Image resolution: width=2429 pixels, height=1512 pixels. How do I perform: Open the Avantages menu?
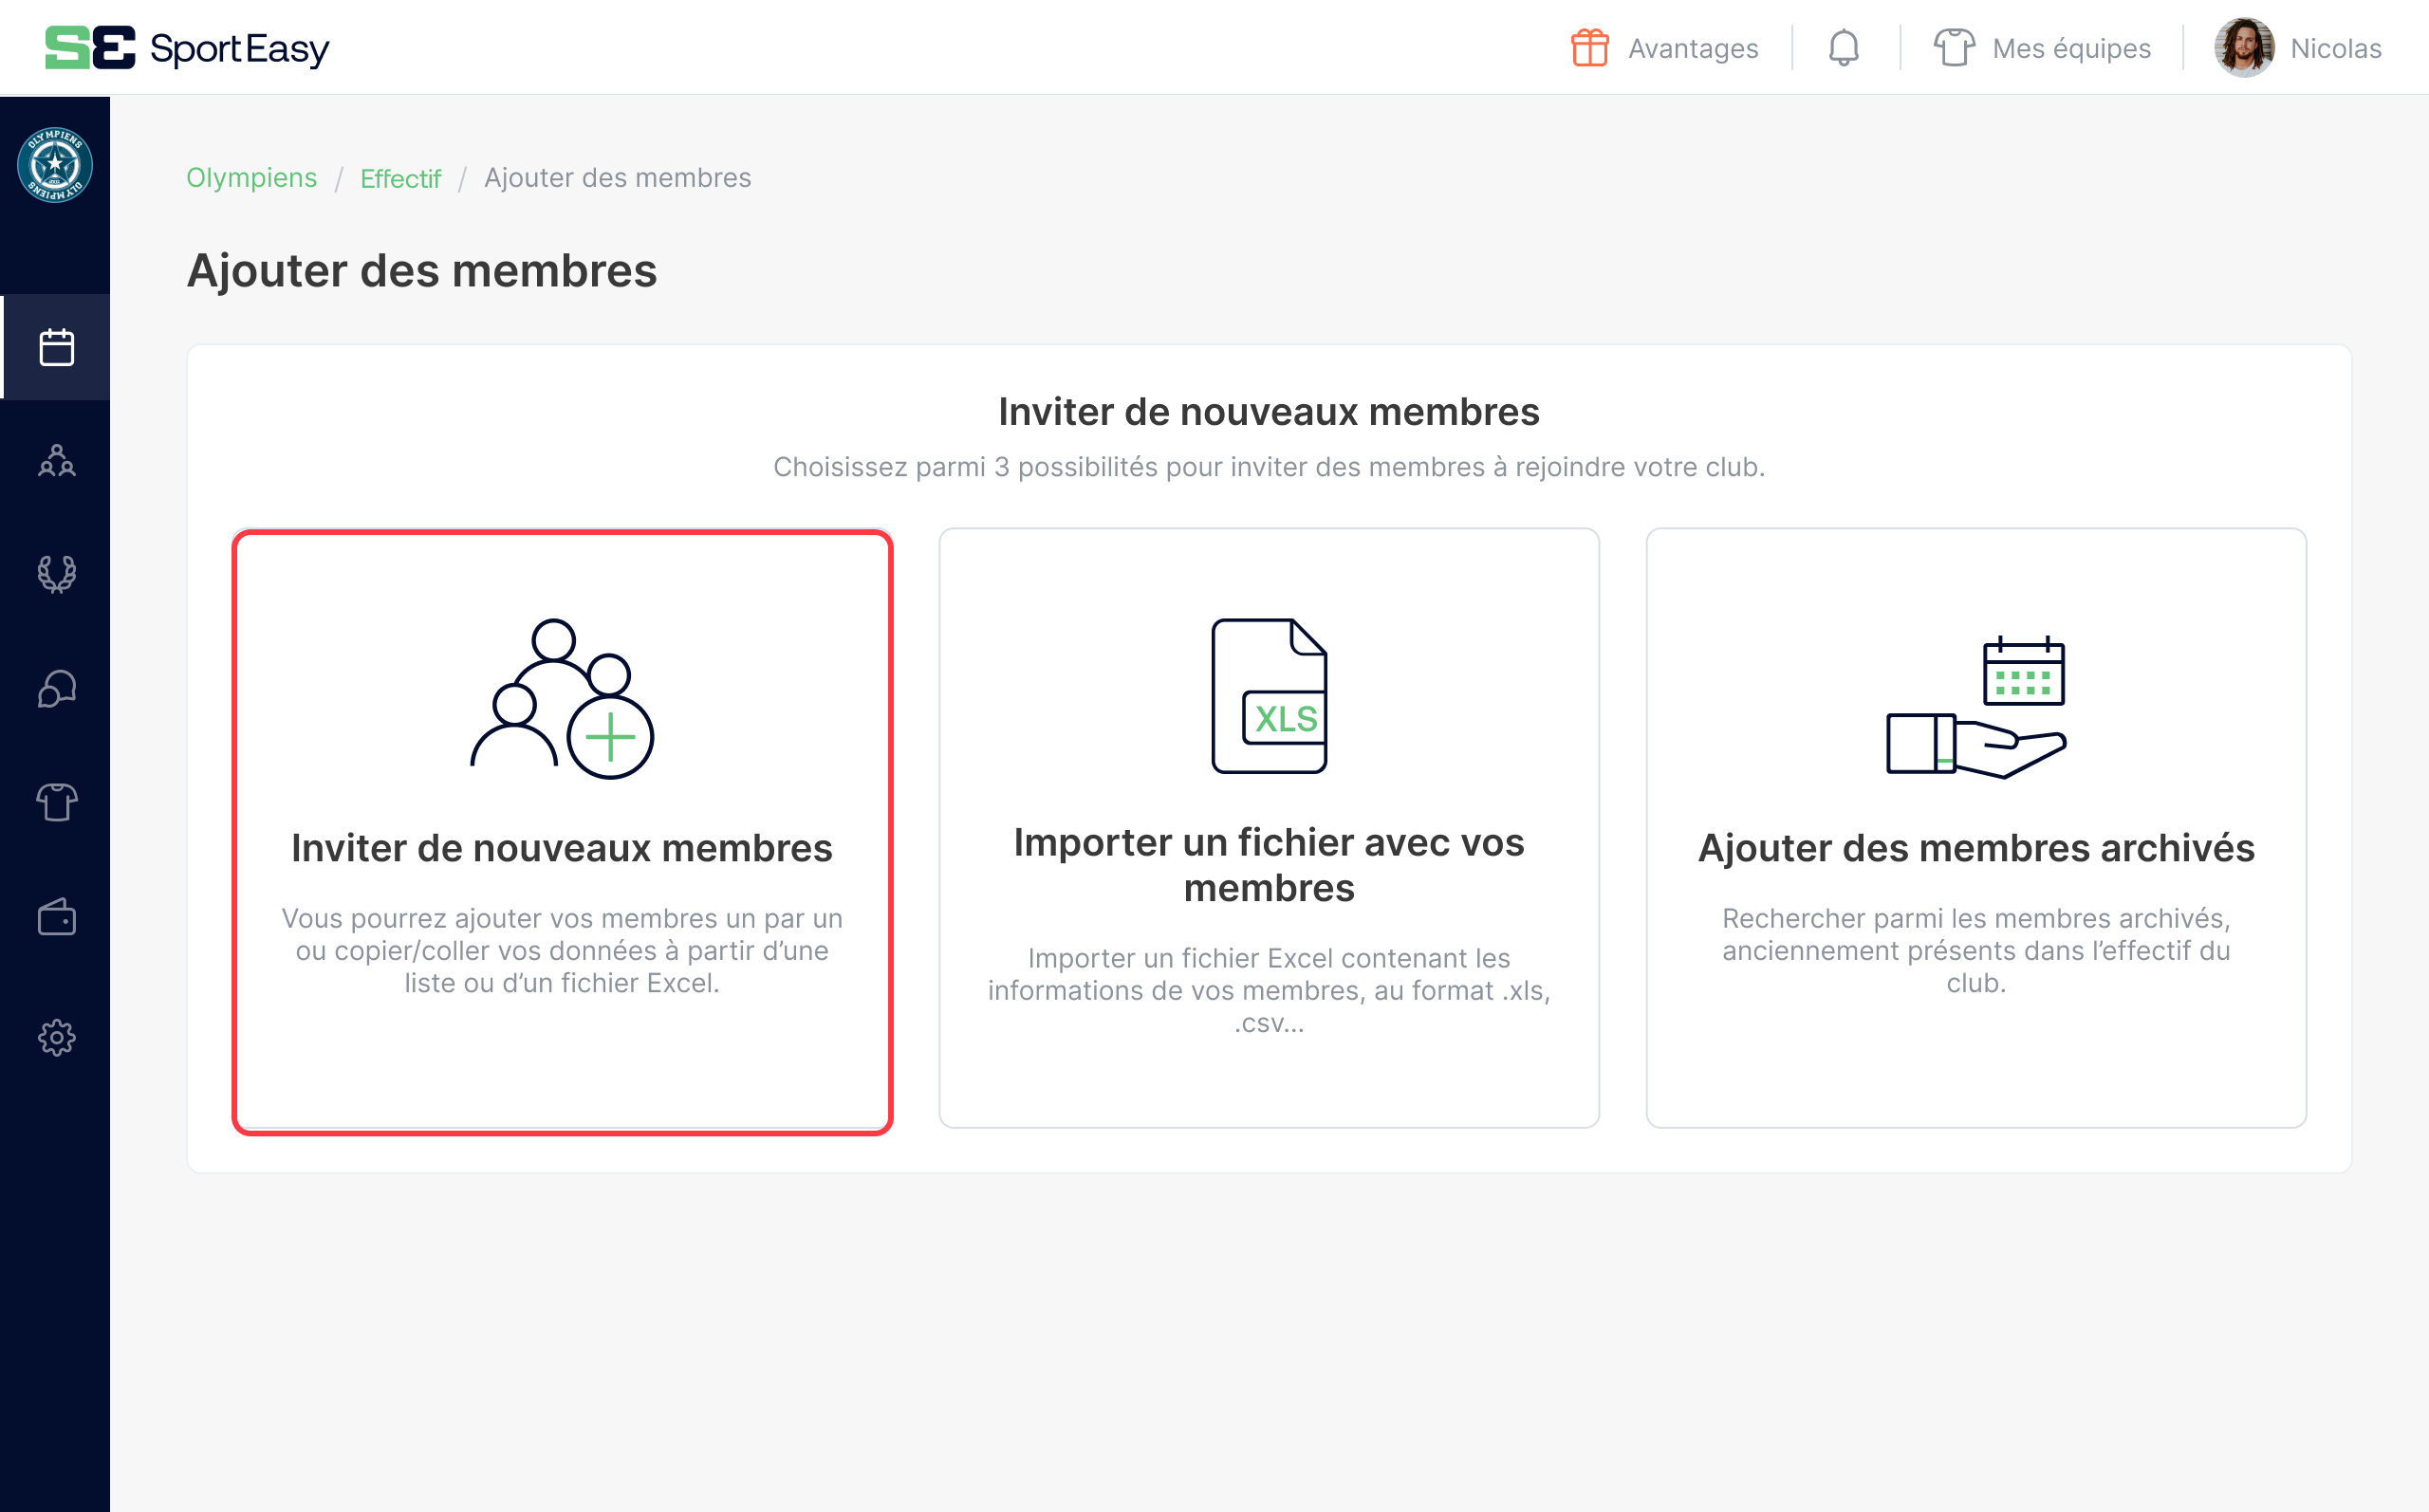[1693, 48]
